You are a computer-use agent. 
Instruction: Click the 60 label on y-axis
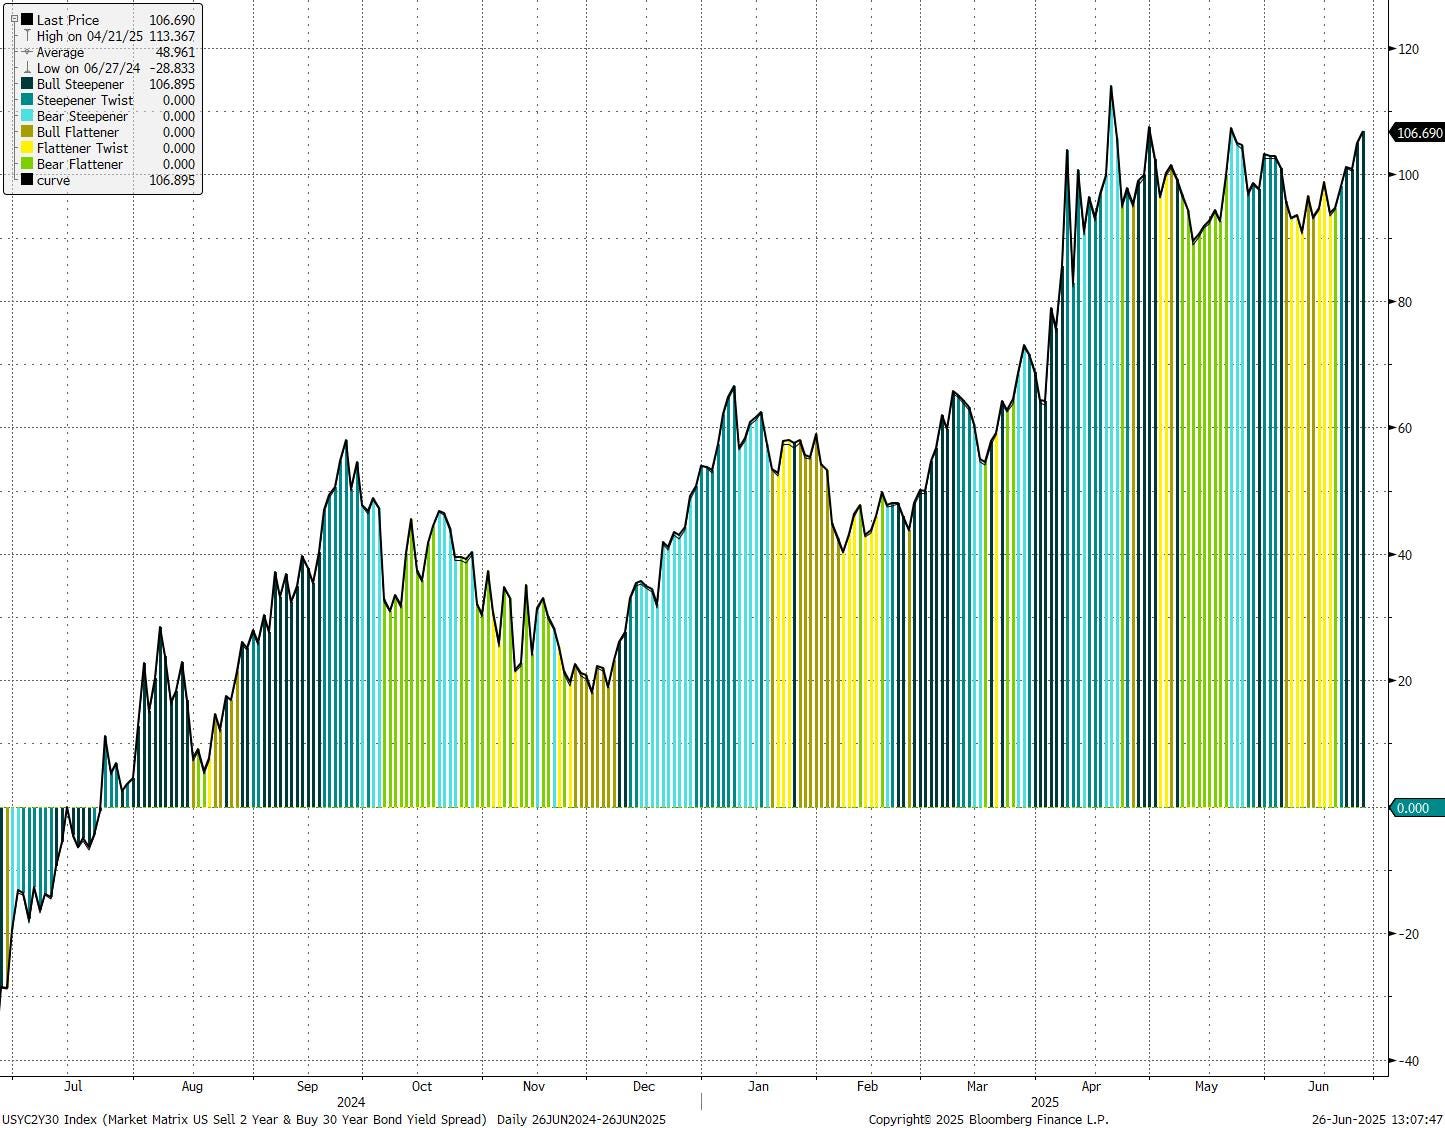(1405, 428)
